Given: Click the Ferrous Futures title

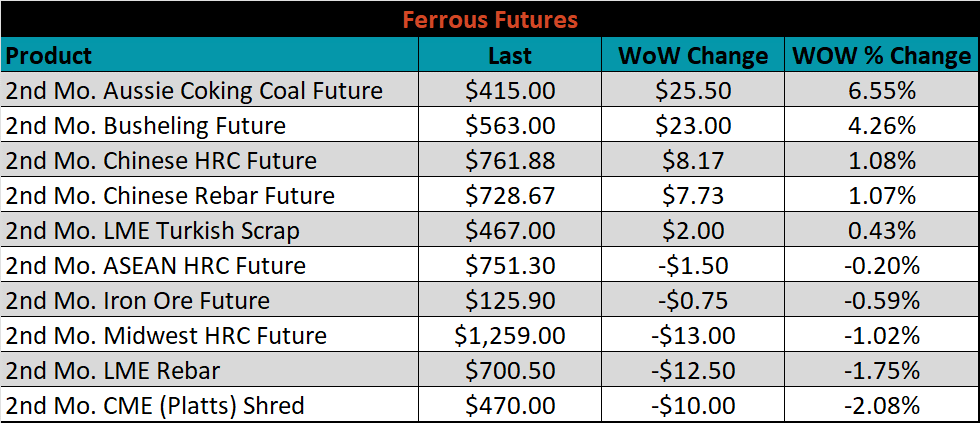Looking at the screenshot, I should (x=489, y=20).
